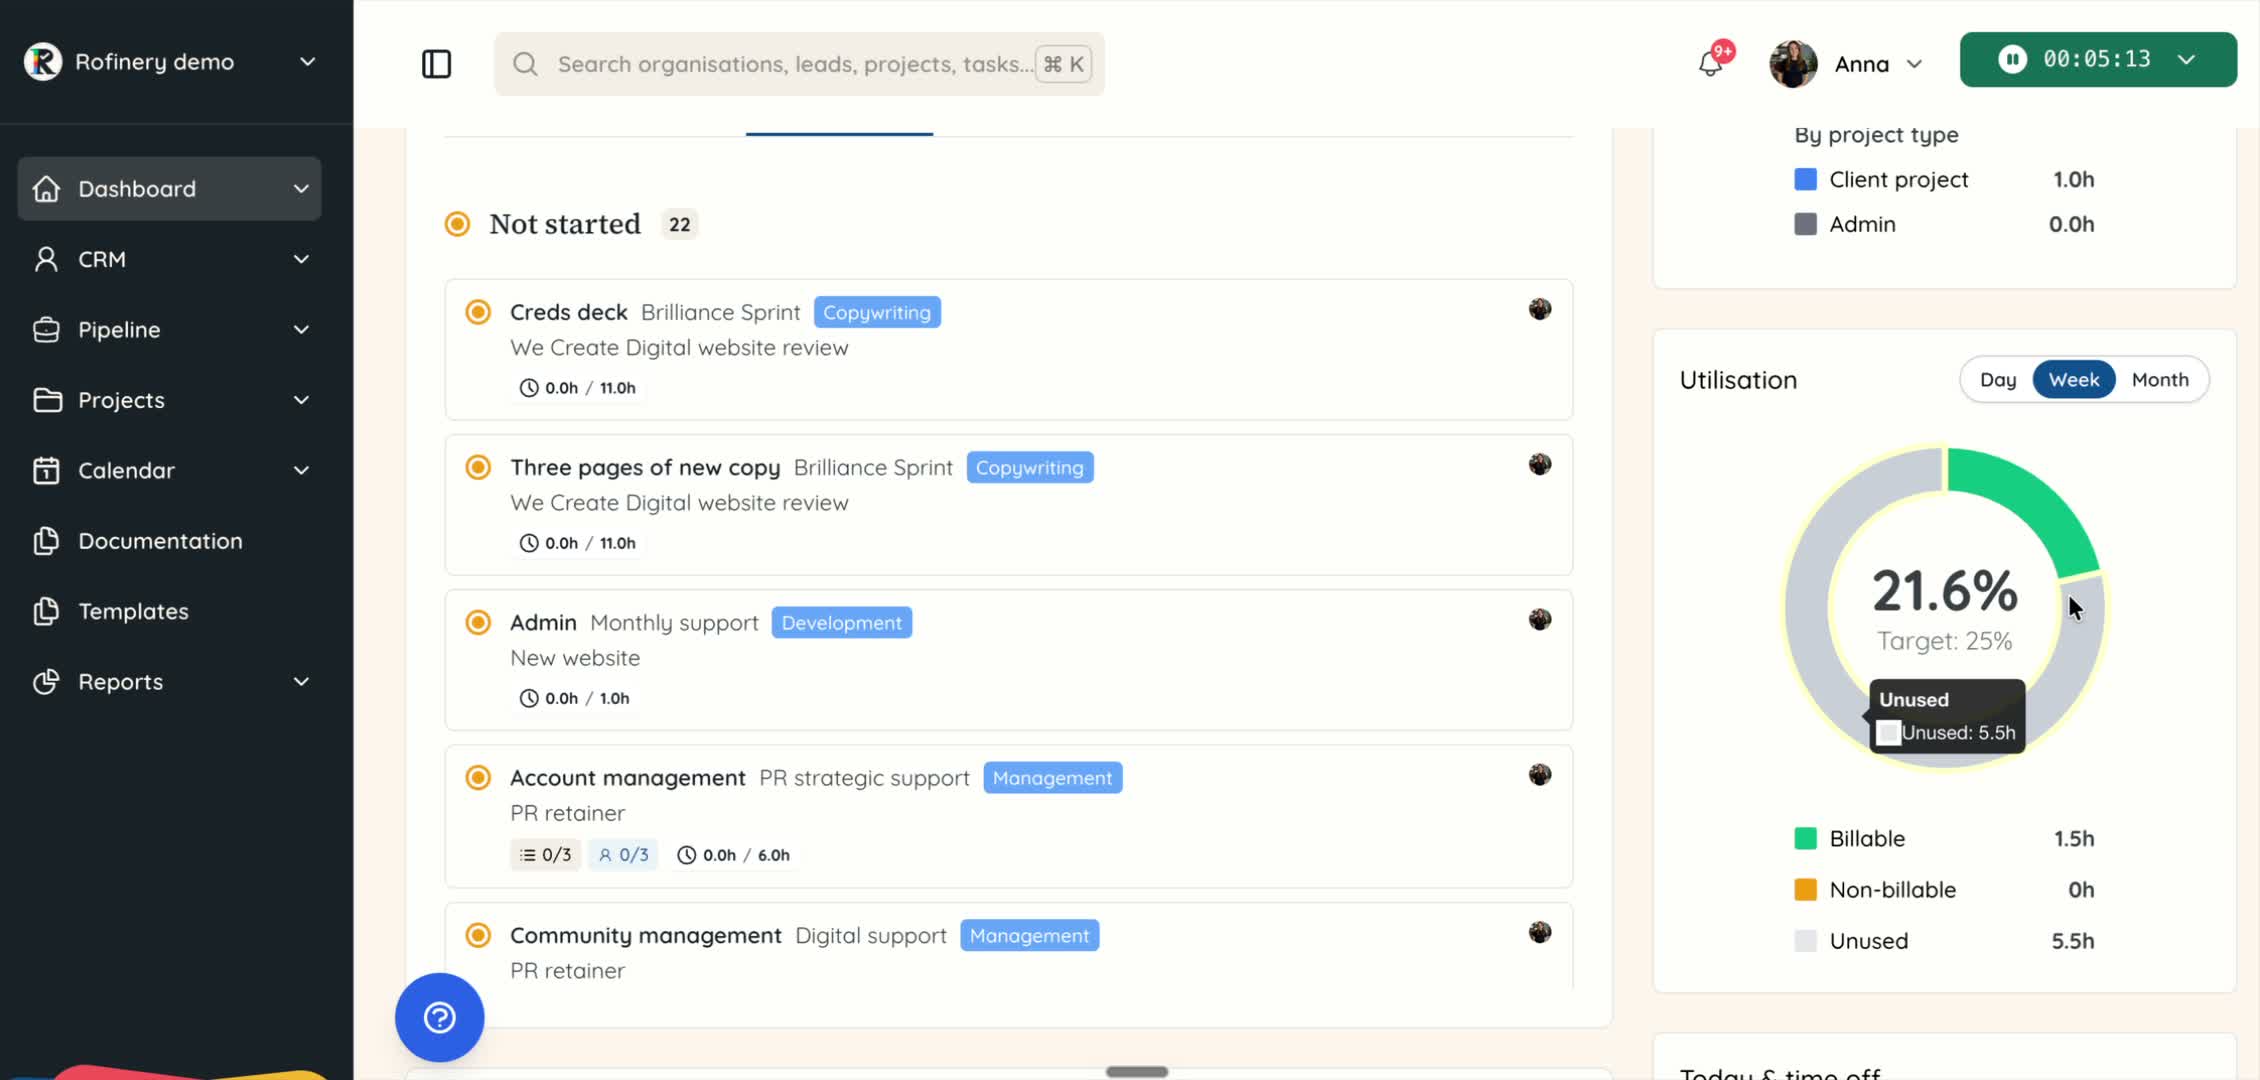Click assignee avatar on Creds deck task
2260x1080 pixels.
[x=1540, y=309]
